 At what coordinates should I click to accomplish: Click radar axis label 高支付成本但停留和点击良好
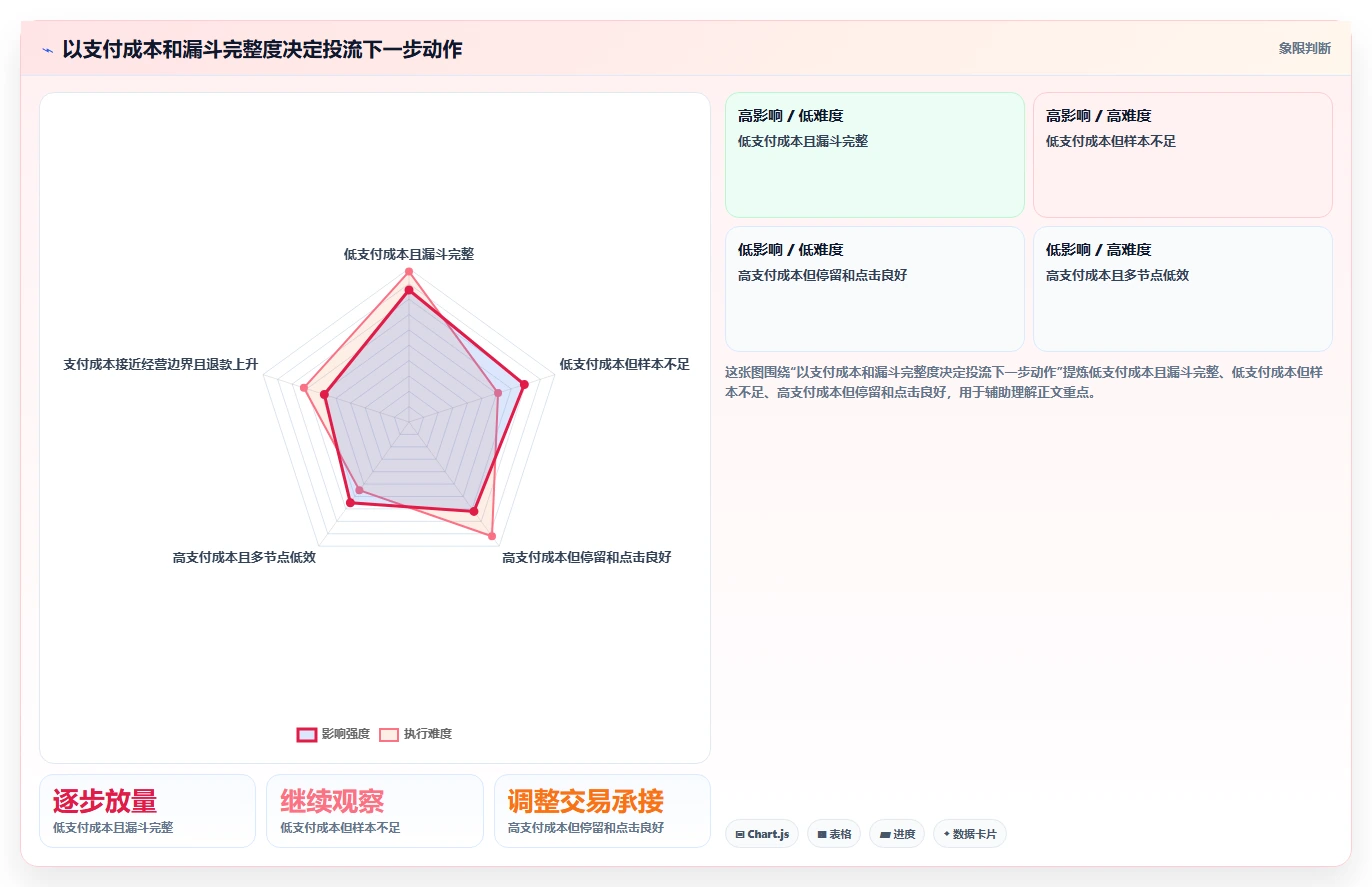586,557
